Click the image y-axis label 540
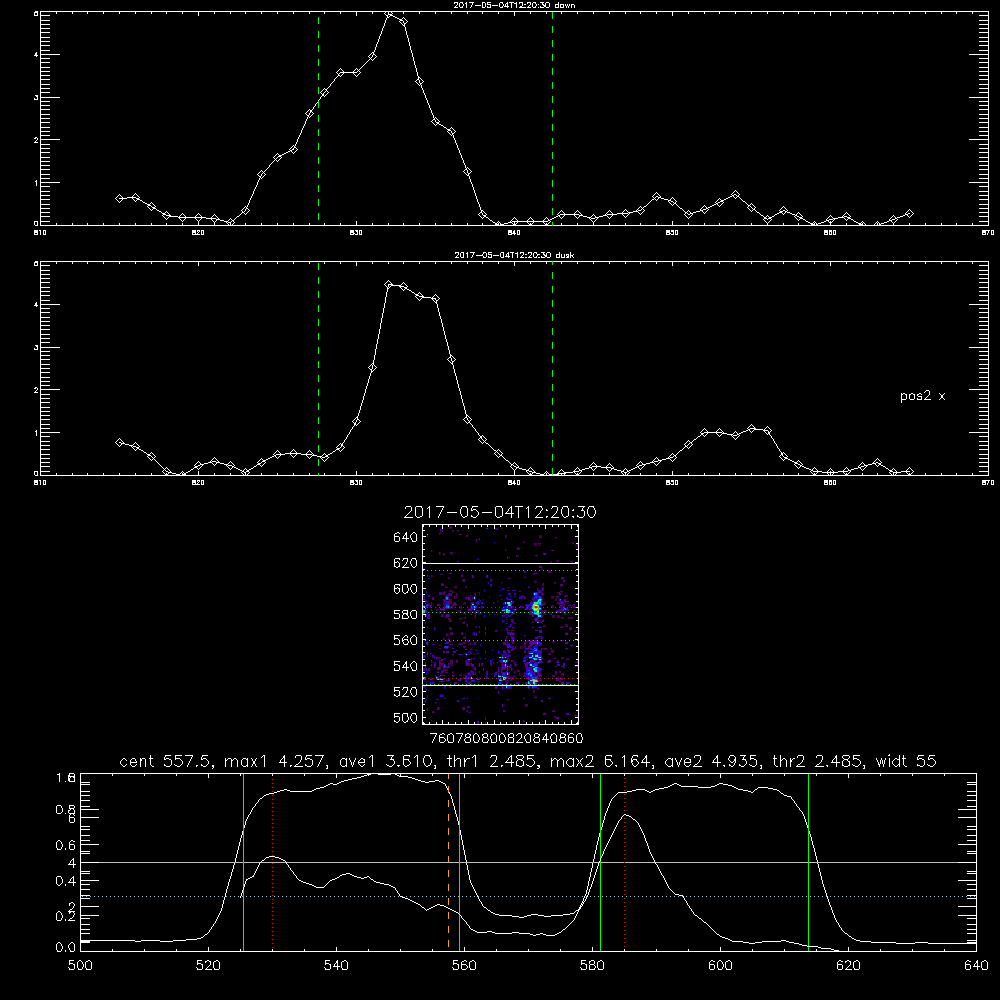The image size is (1000, 1000). [406, 666]
